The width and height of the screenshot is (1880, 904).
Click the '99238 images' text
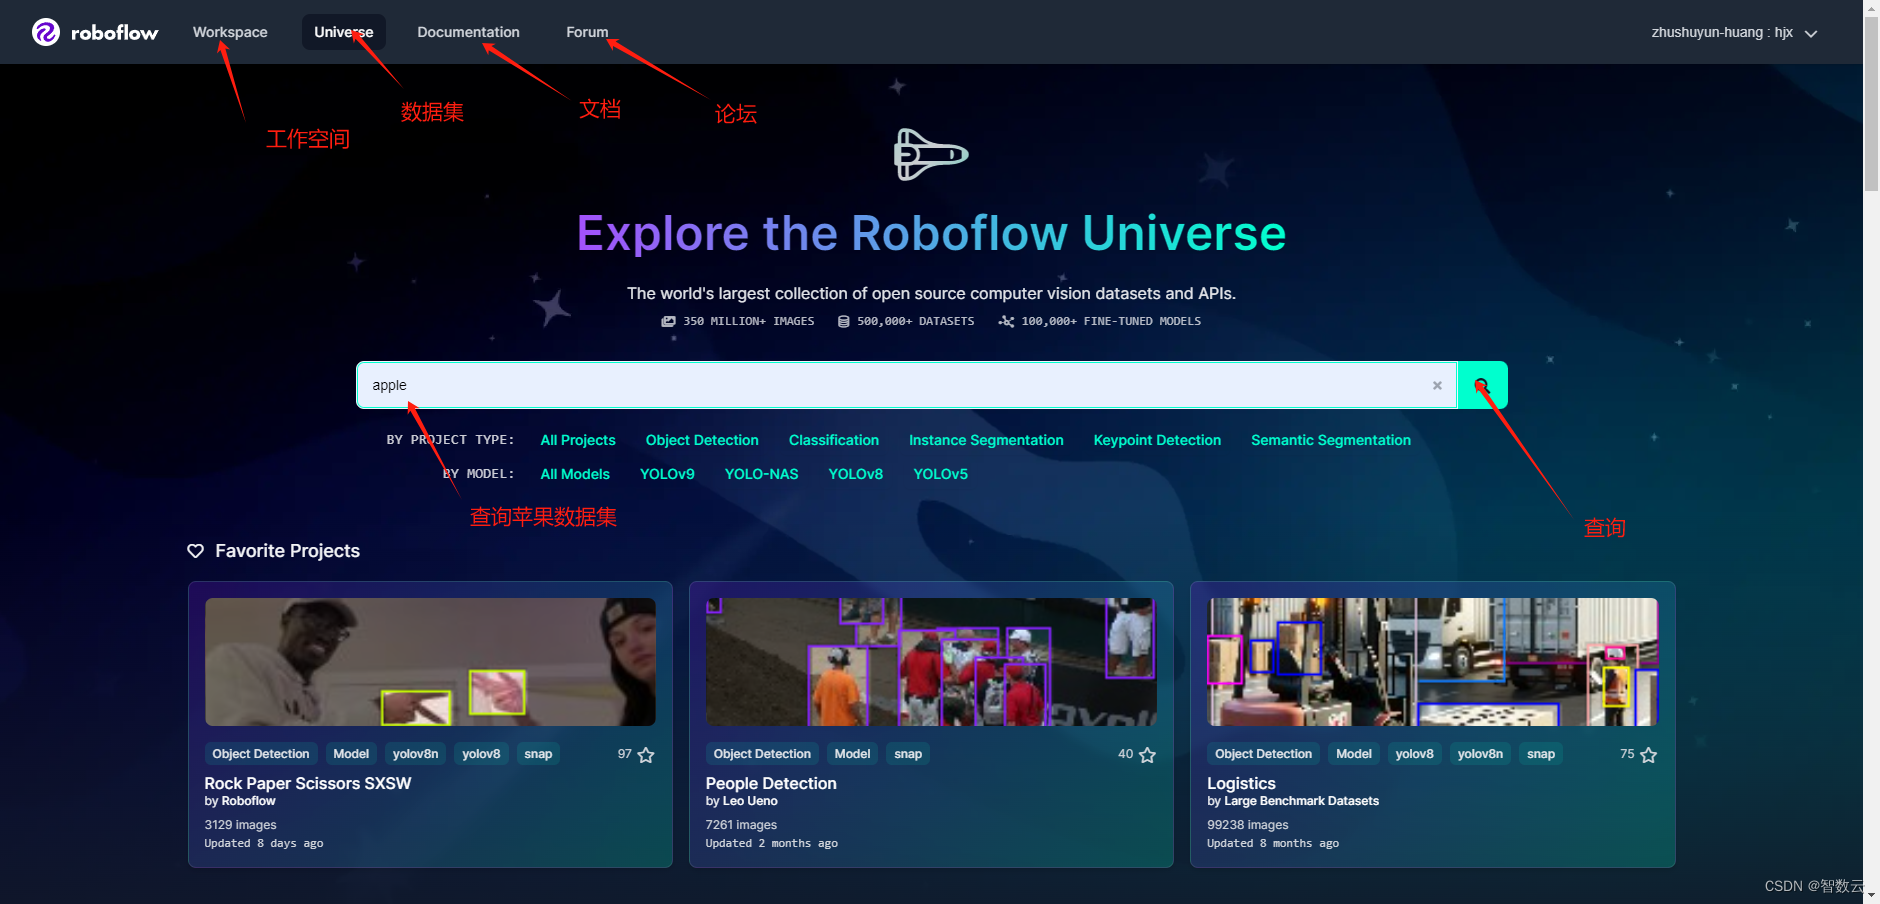(x=1247, y=825)
